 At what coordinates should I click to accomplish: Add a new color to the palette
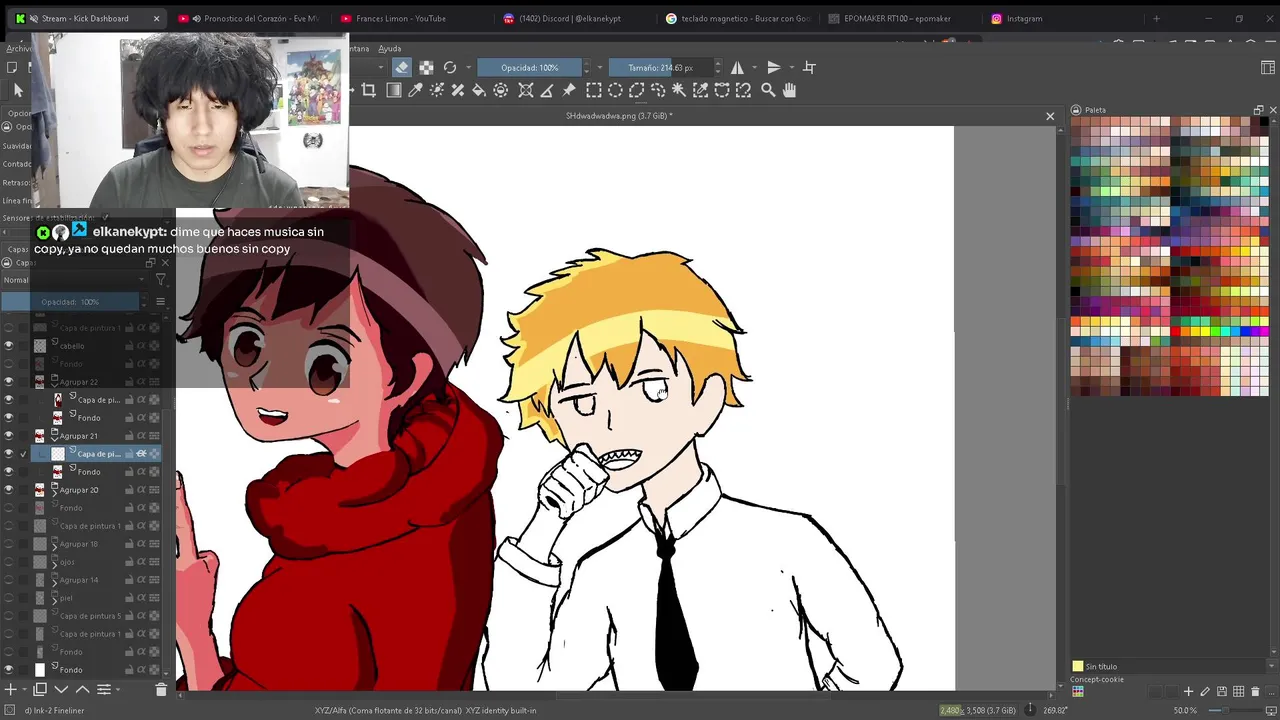[x=1188, y=692]
